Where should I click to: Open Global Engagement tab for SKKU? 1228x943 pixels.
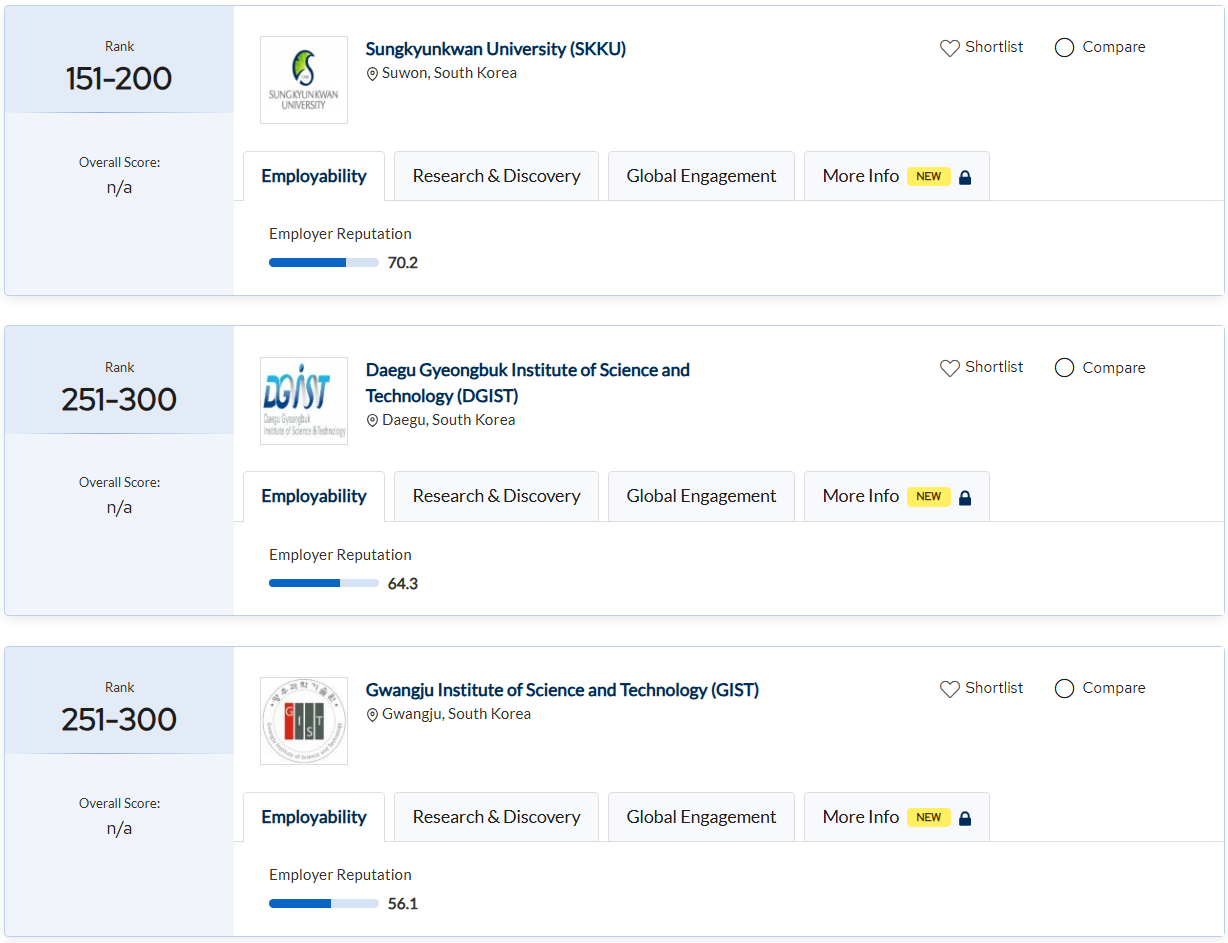point(701,176)
